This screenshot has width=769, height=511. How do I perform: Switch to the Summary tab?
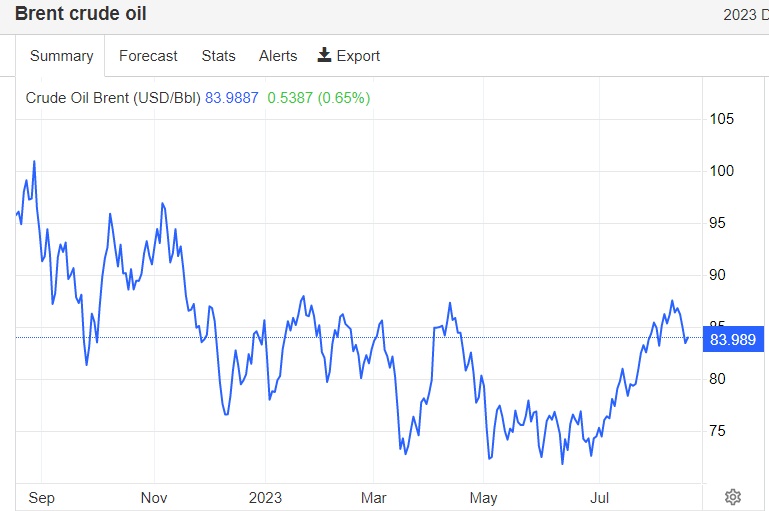pos(61,56)
